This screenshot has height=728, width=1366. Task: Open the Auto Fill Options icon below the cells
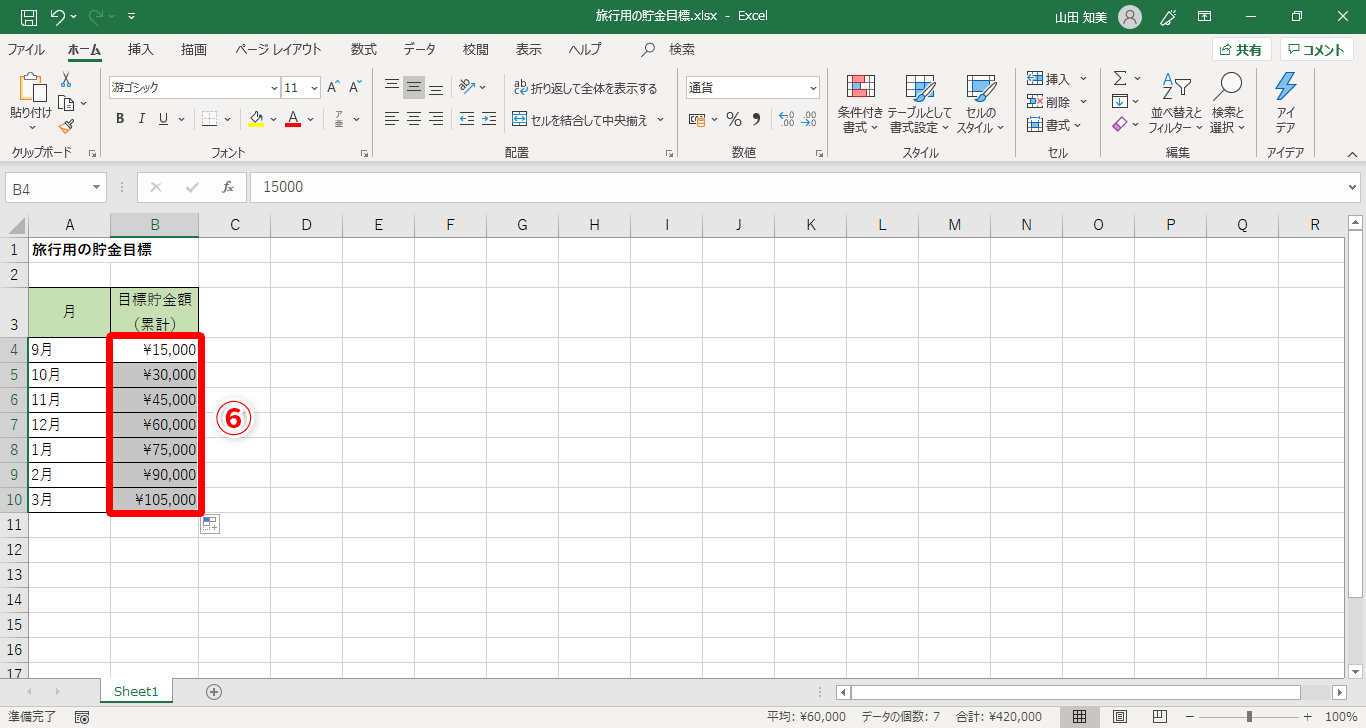(210, 525)
